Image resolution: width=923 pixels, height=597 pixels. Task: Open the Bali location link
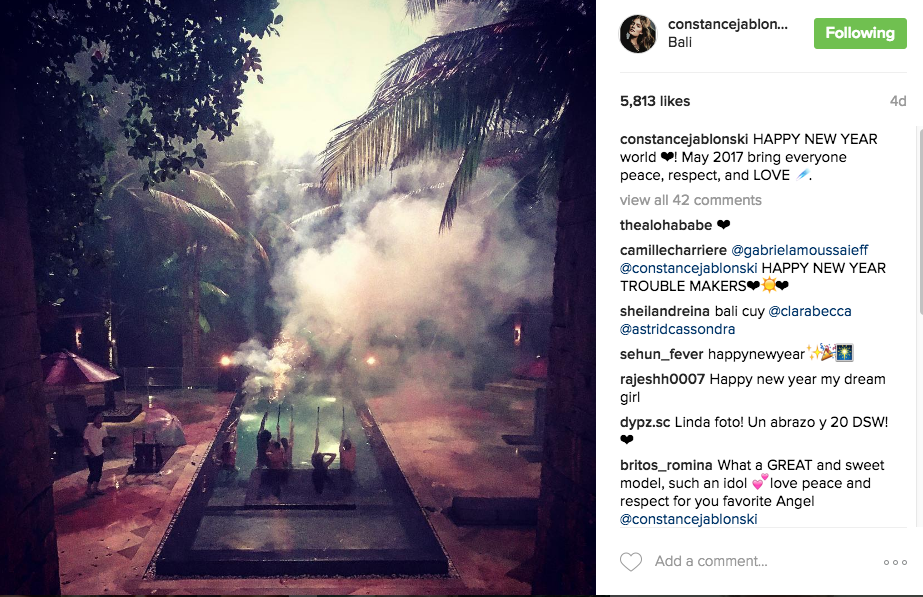click(x=680, y=42)
